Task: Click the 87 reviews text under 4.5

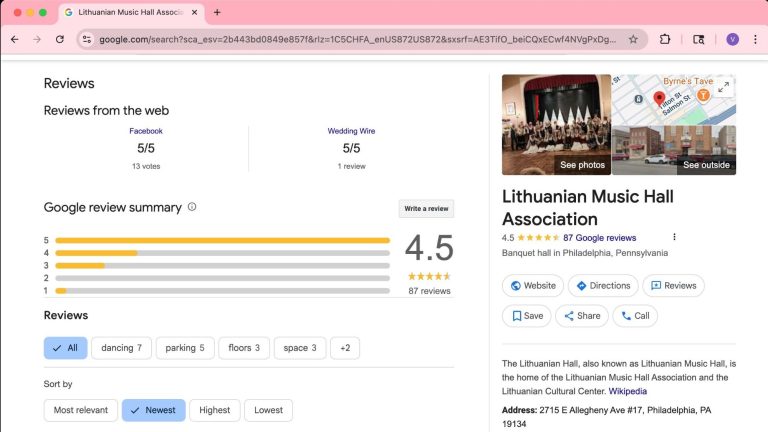Action: tap(430, 291)
